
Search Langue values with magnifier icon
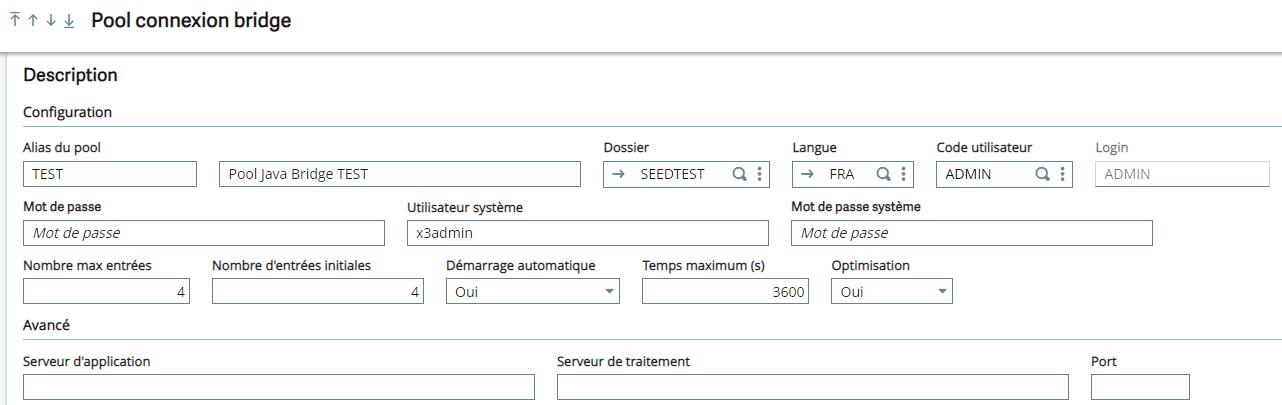pos(884,174)
